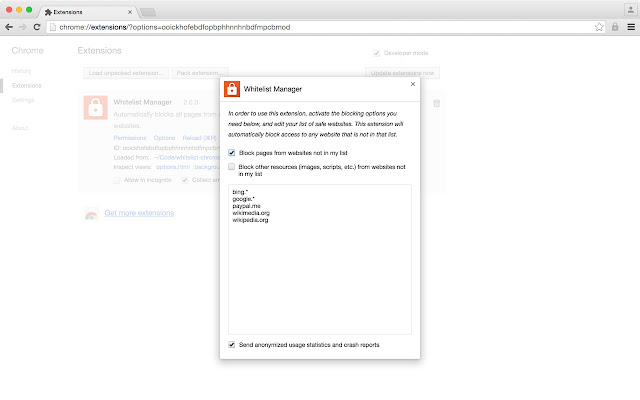This screenshot has height=400, width=640.
Task: Bookmark this page with the star icon
Action: [x=599, y=27]
